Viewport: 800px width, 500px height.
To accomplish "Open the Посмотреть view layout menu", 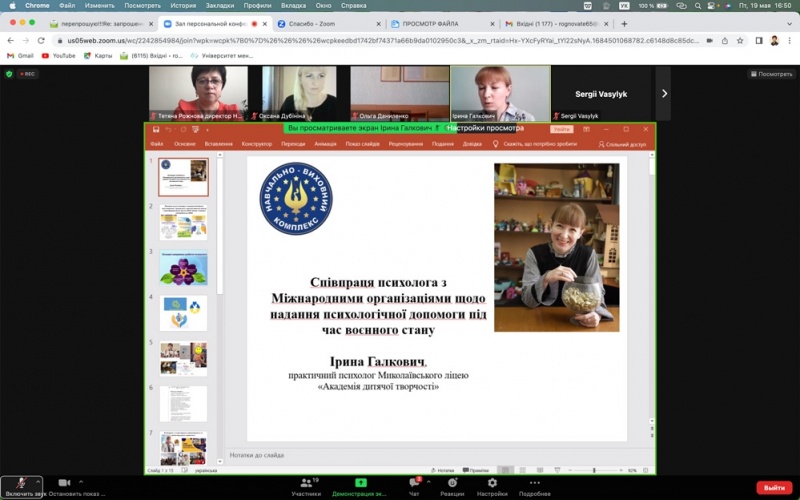I will pos(771,74).
